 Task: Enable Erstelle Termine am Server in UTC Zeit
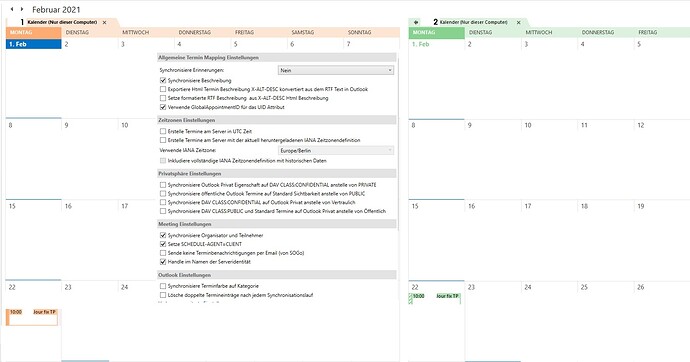click(x=163, y=131)
